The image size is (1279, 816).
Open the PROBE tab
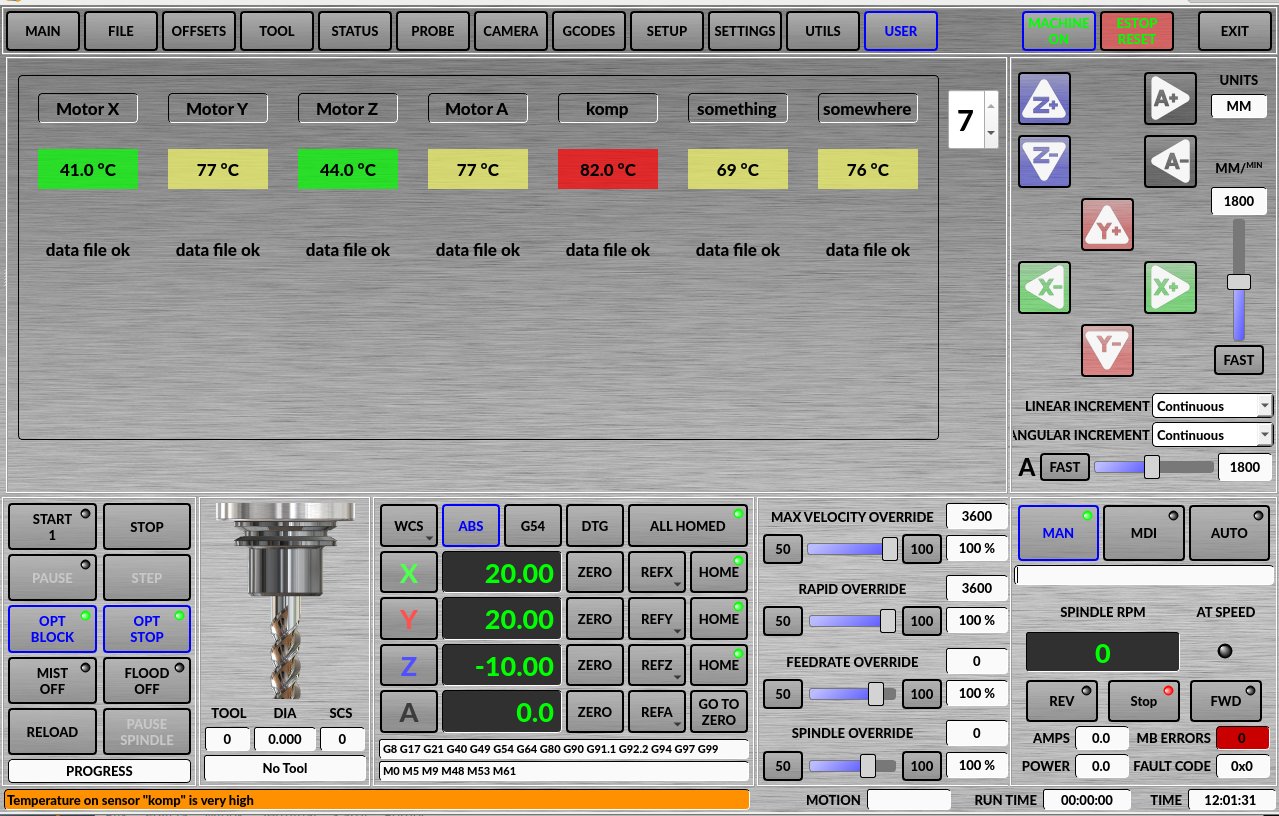pyautogui.click(x=433, y=31)
